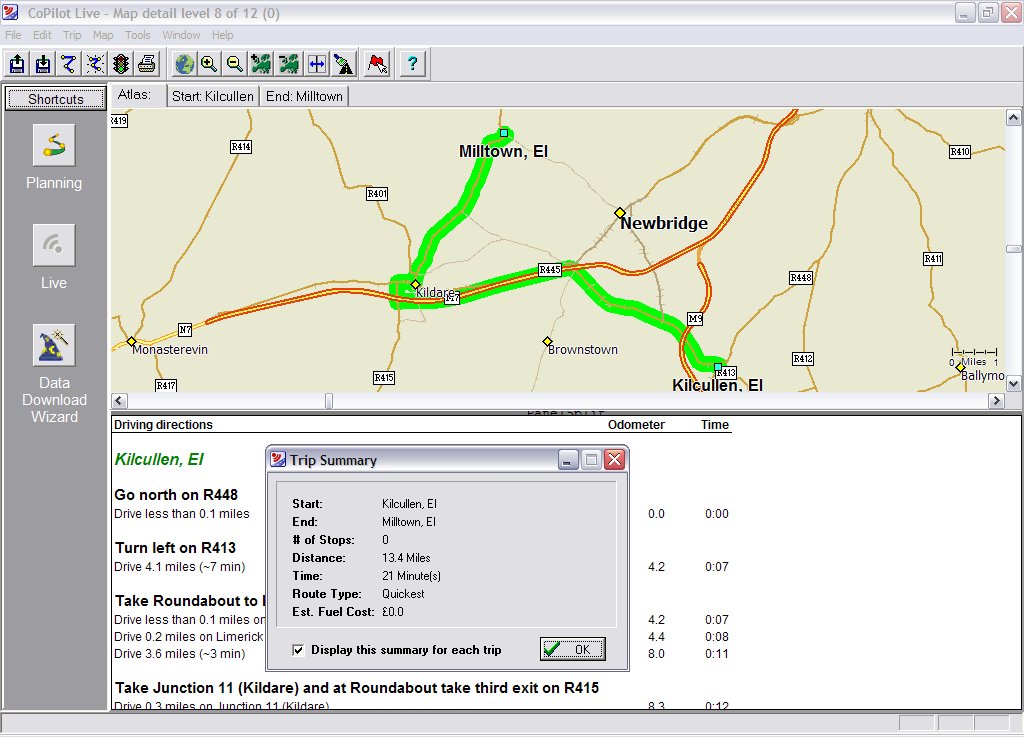Open the Tools menu
The width and height of the screenshot is (1024, 737).
point(138,35)
